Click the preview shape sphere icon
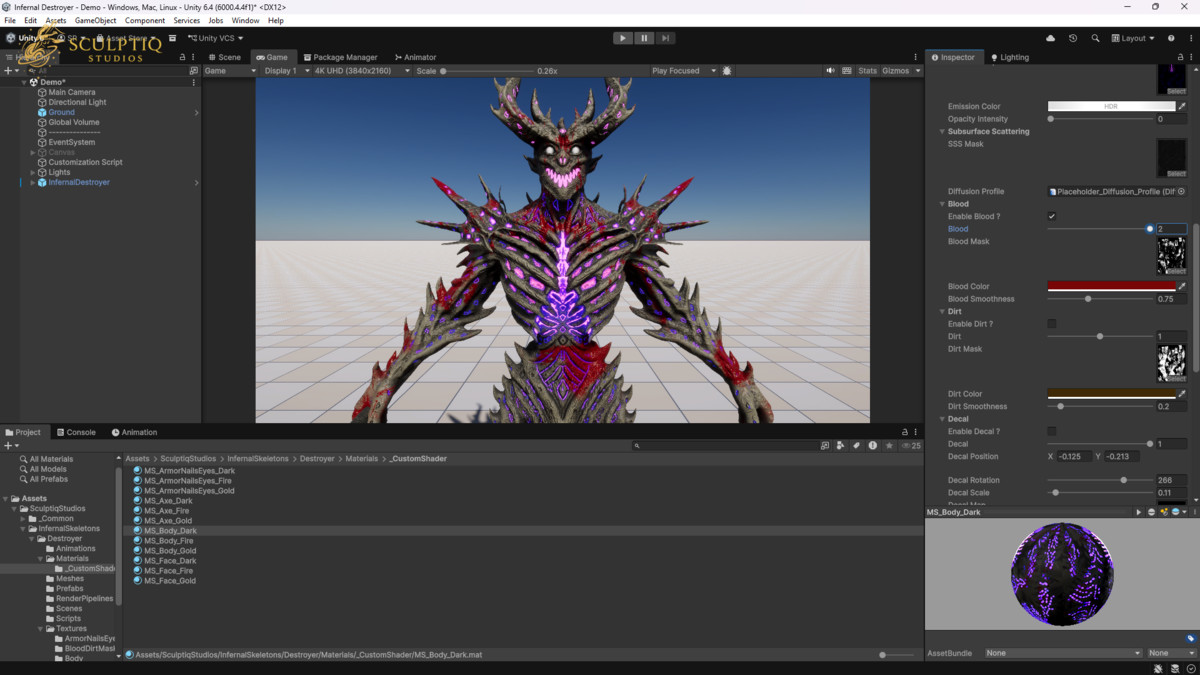 (x=1151, y=512)
